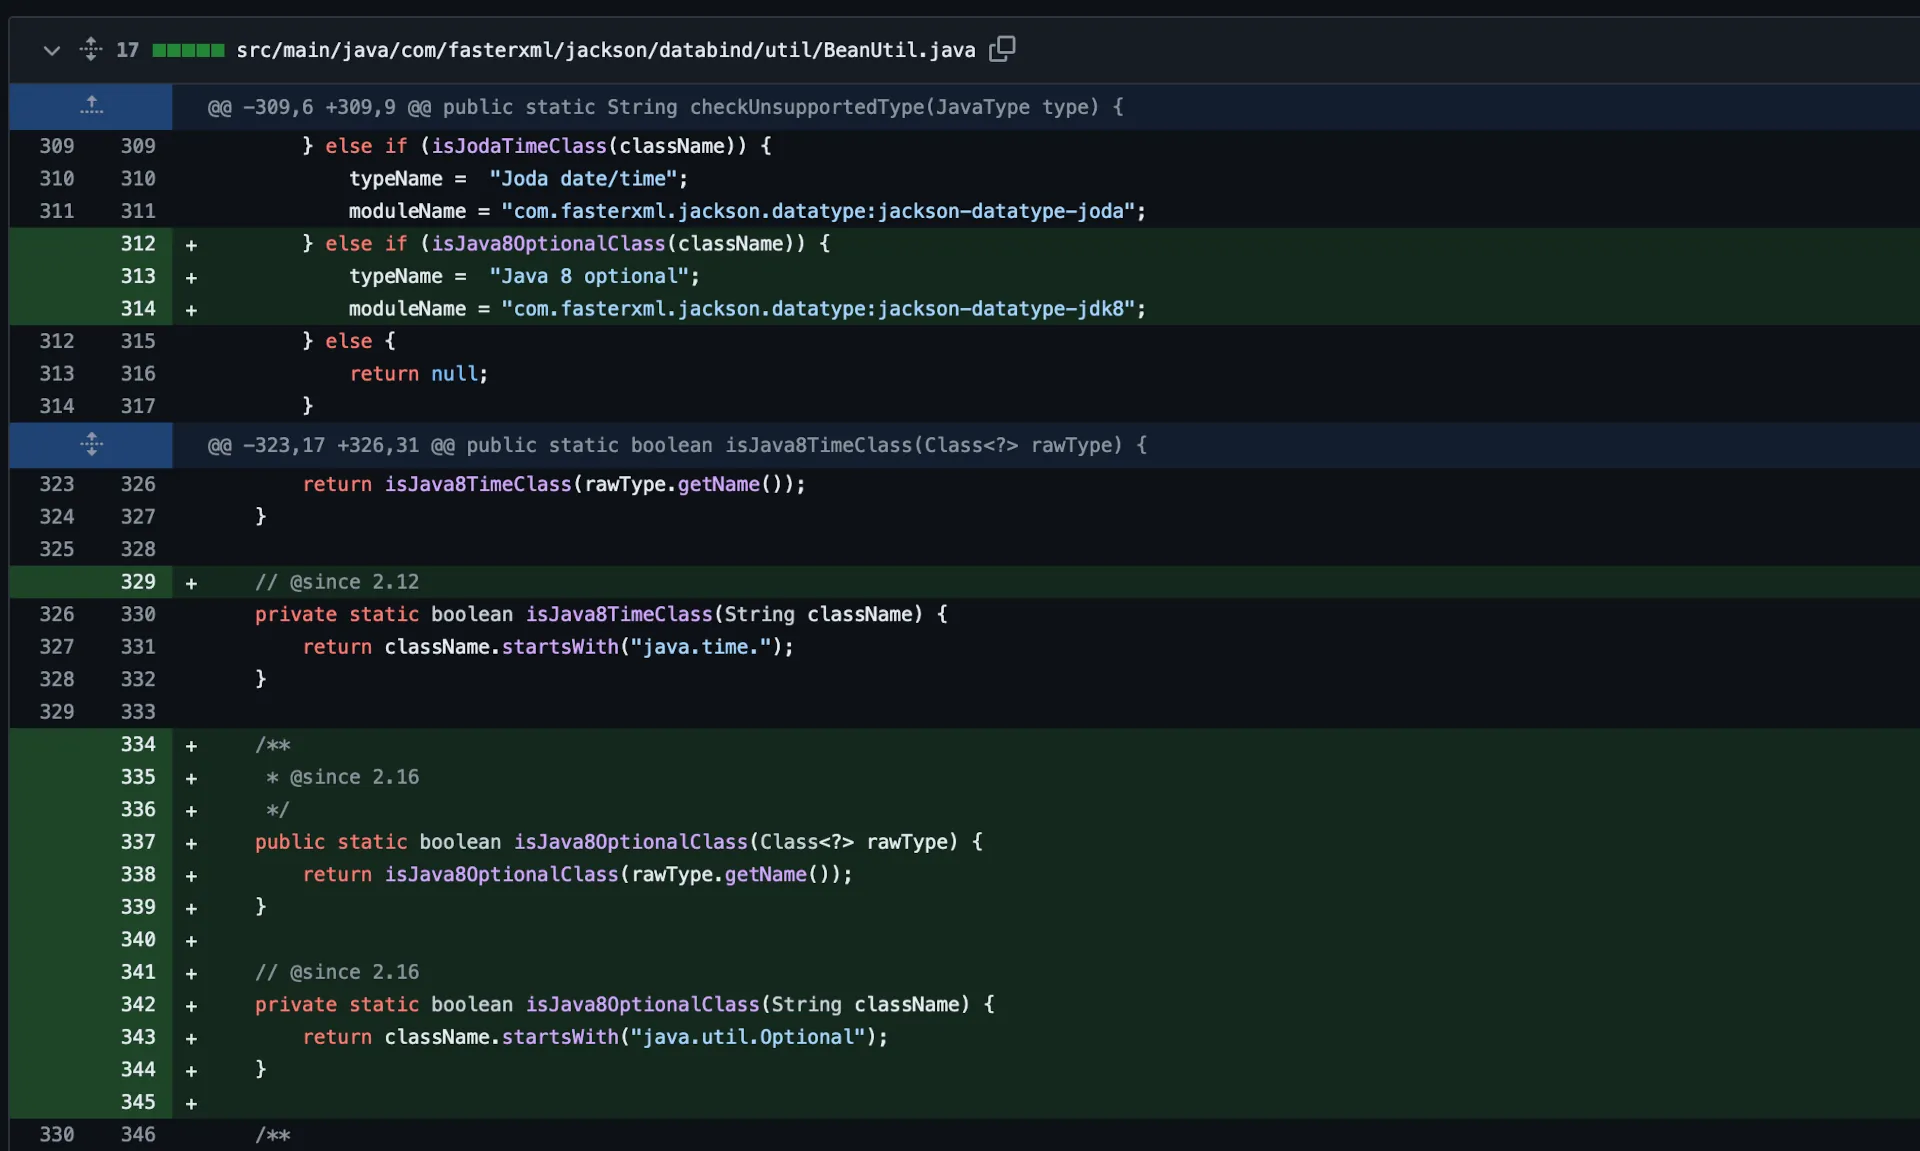Image resolution: width=1920 pixels, height=1151 pixels.
Task: Select old line number 309
Action: point(57,146)
